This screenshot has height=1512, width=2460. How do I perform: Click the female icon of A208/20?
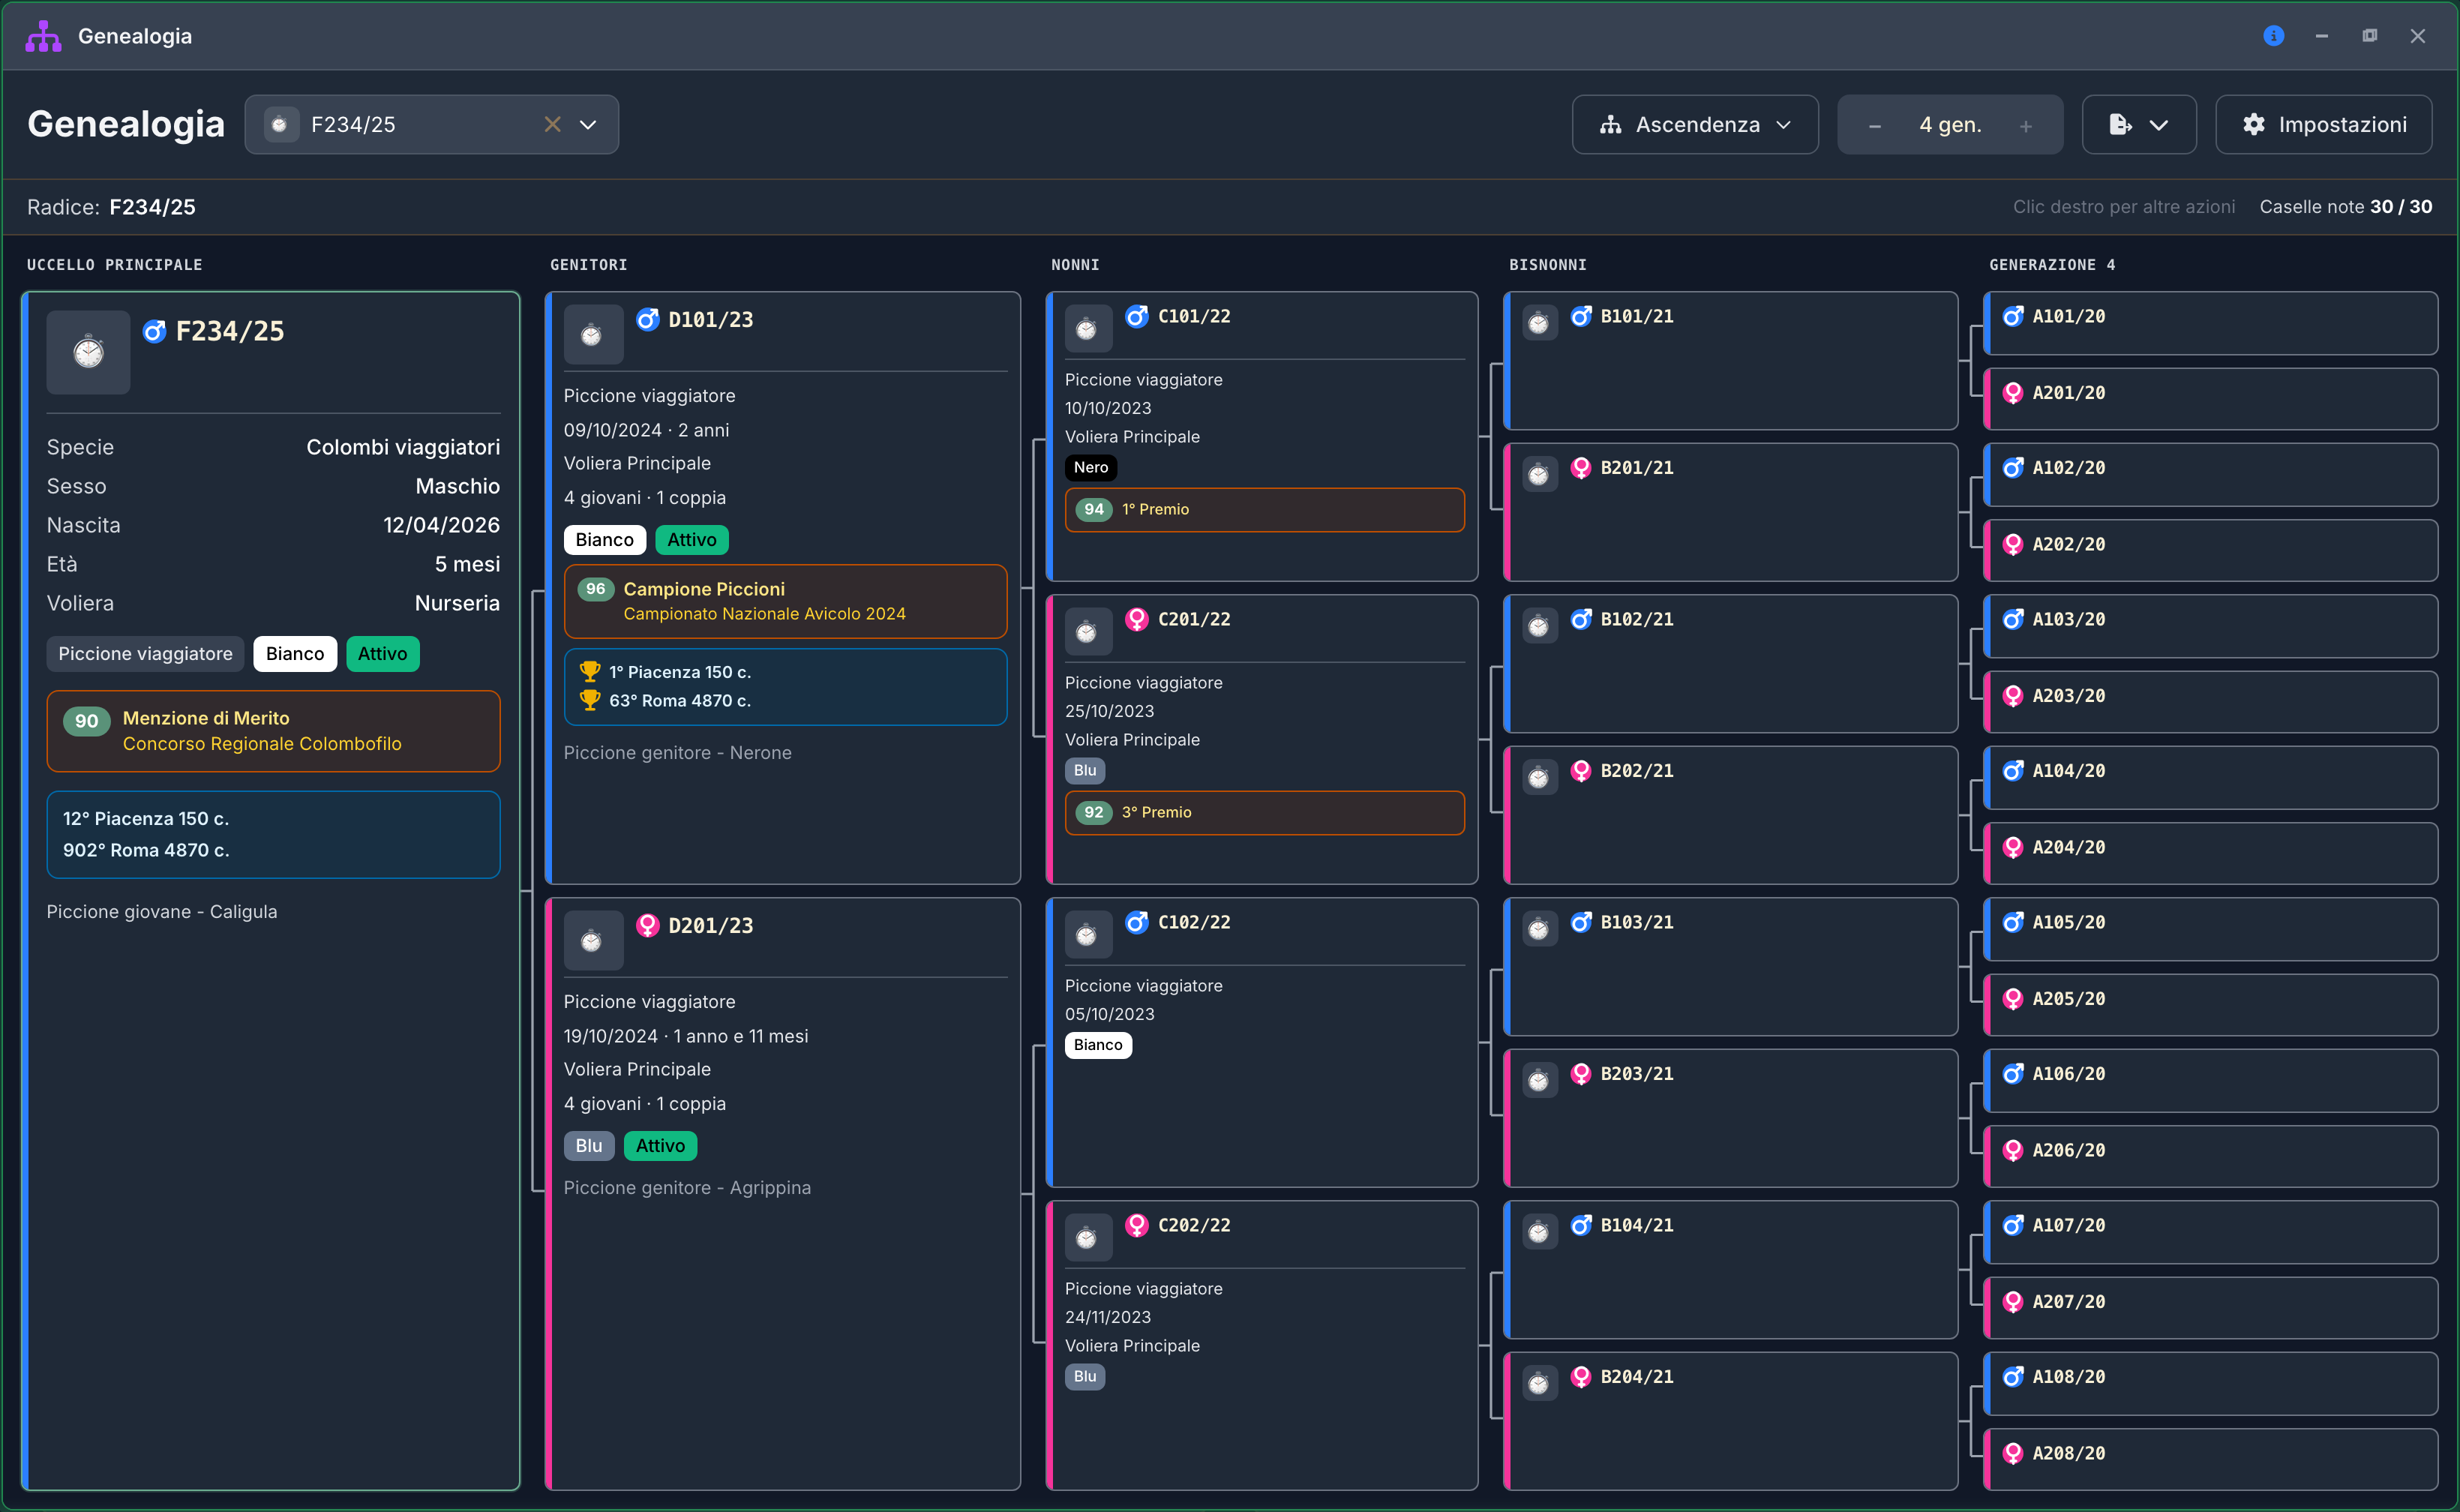click(2013, 1453)
